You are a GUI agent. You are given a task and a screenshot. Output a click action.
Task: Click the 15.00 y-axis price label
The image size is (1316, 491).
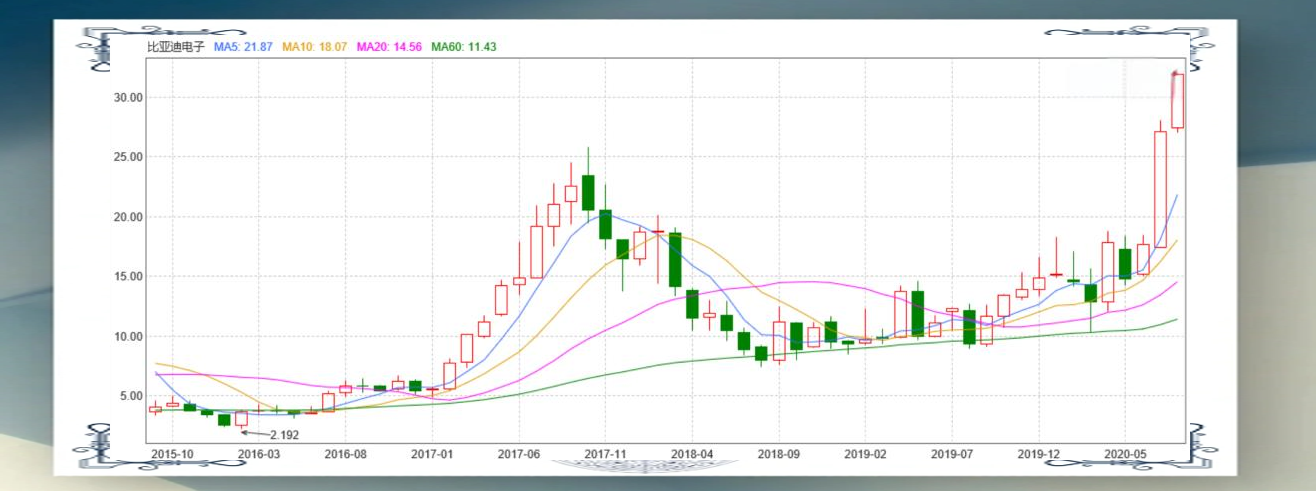click(x=128, y=277)
